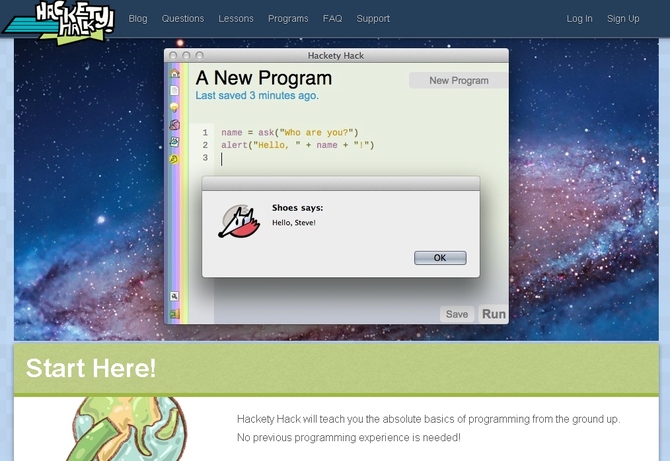Run the program with the Run button
The height and width of the screenshot is (461, 670).
tap(494, 314)
